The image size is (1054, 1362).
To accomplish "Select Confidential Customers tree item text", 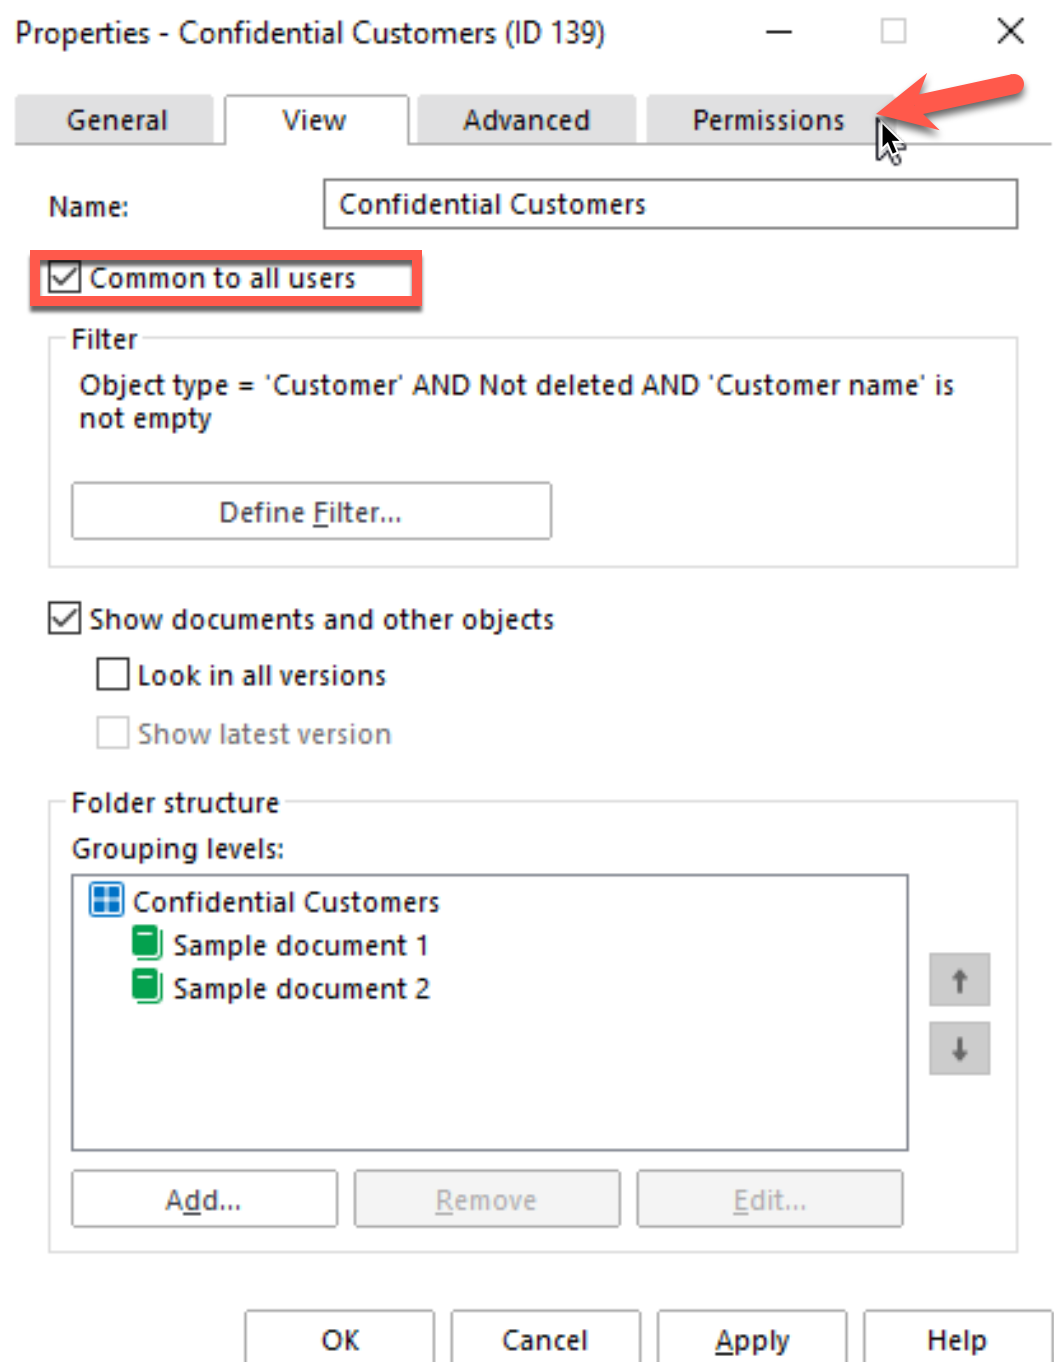I will point(286,902).
